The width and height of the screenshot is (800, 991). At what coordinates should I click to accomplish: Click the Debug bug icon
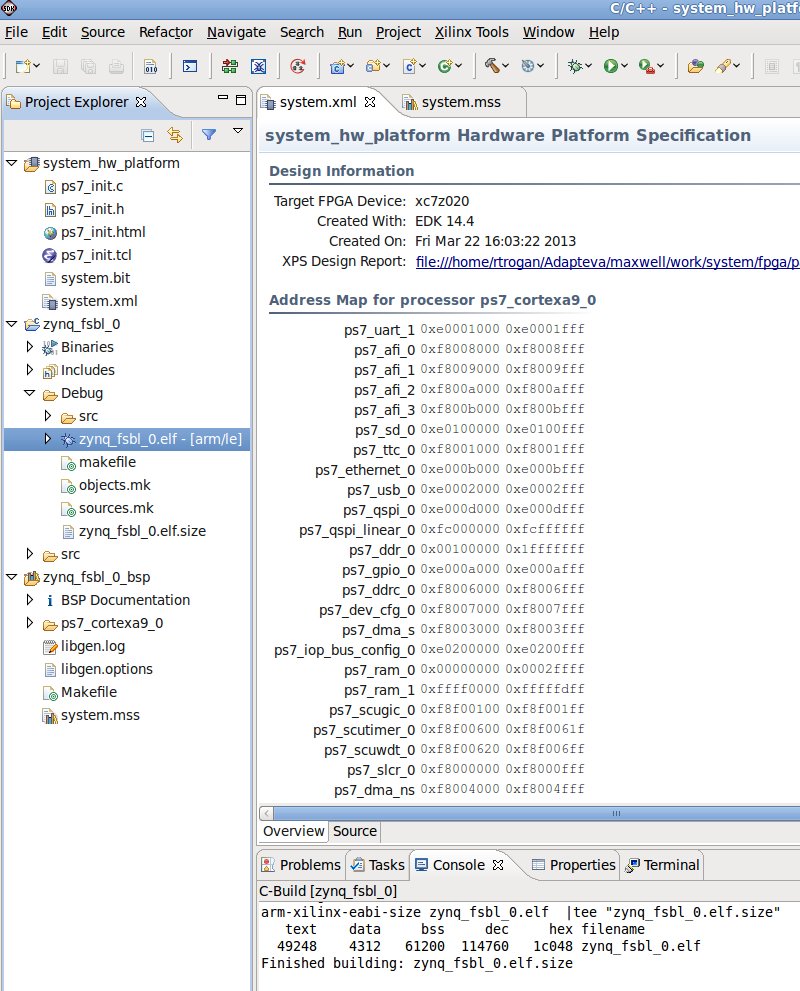pyautogui.click(x=574, y=67)
